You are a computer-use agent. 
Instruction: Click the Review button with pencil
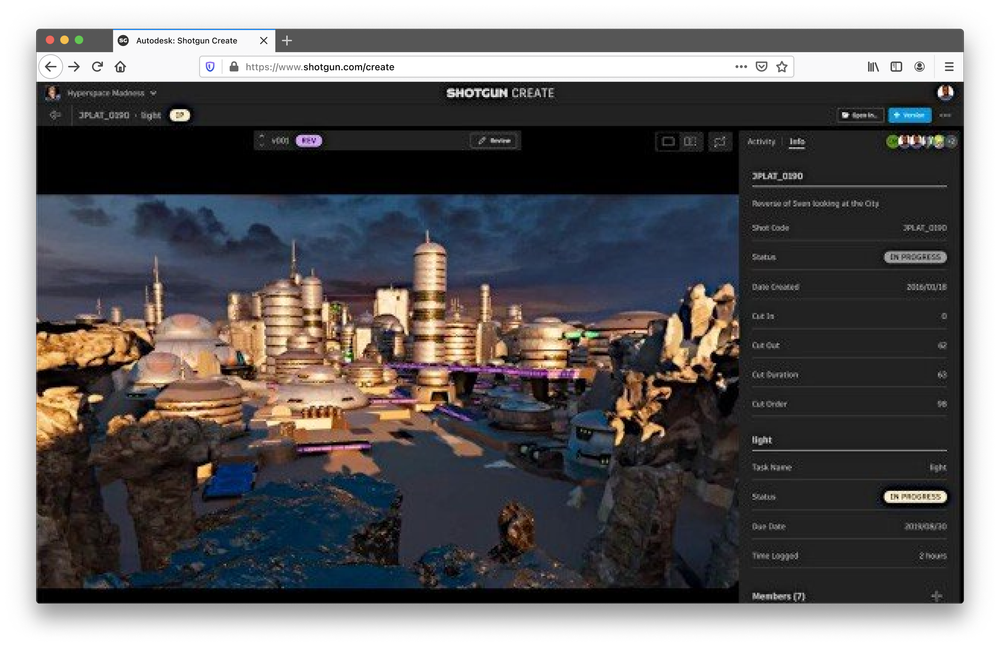(494, 140)
